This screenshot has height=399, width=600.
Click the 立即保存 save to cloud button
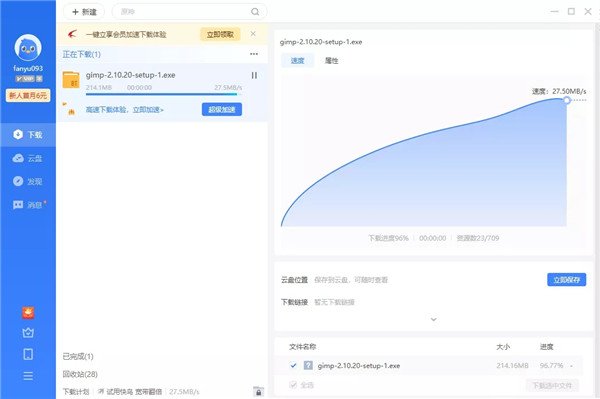[x=566, y=280]
